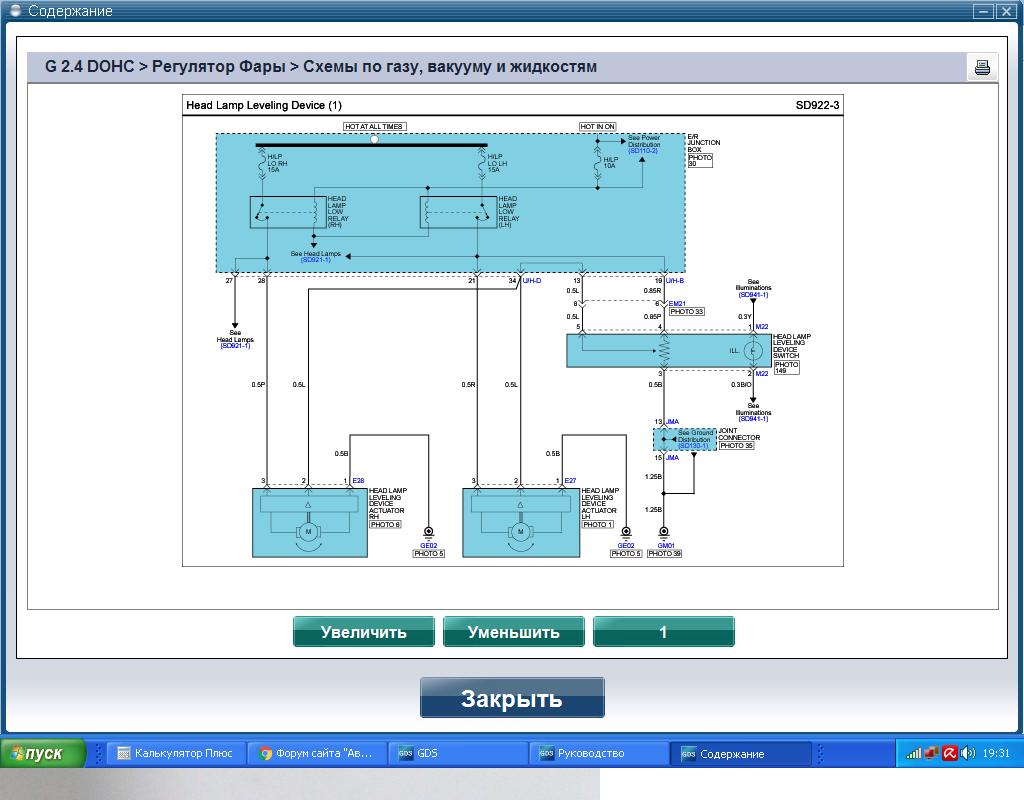View PHOTO 6 of the RH actuator
The image size is (1024, 800).
click(385, 524)
